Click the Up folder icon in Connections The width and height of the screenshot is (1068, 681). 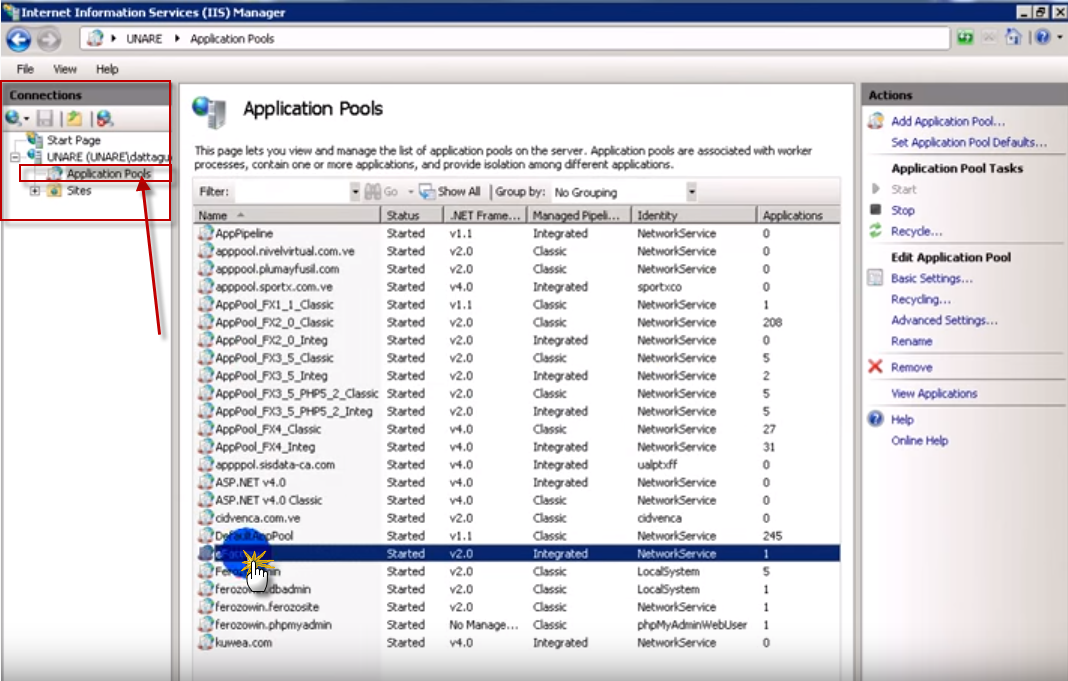[74, 118]
